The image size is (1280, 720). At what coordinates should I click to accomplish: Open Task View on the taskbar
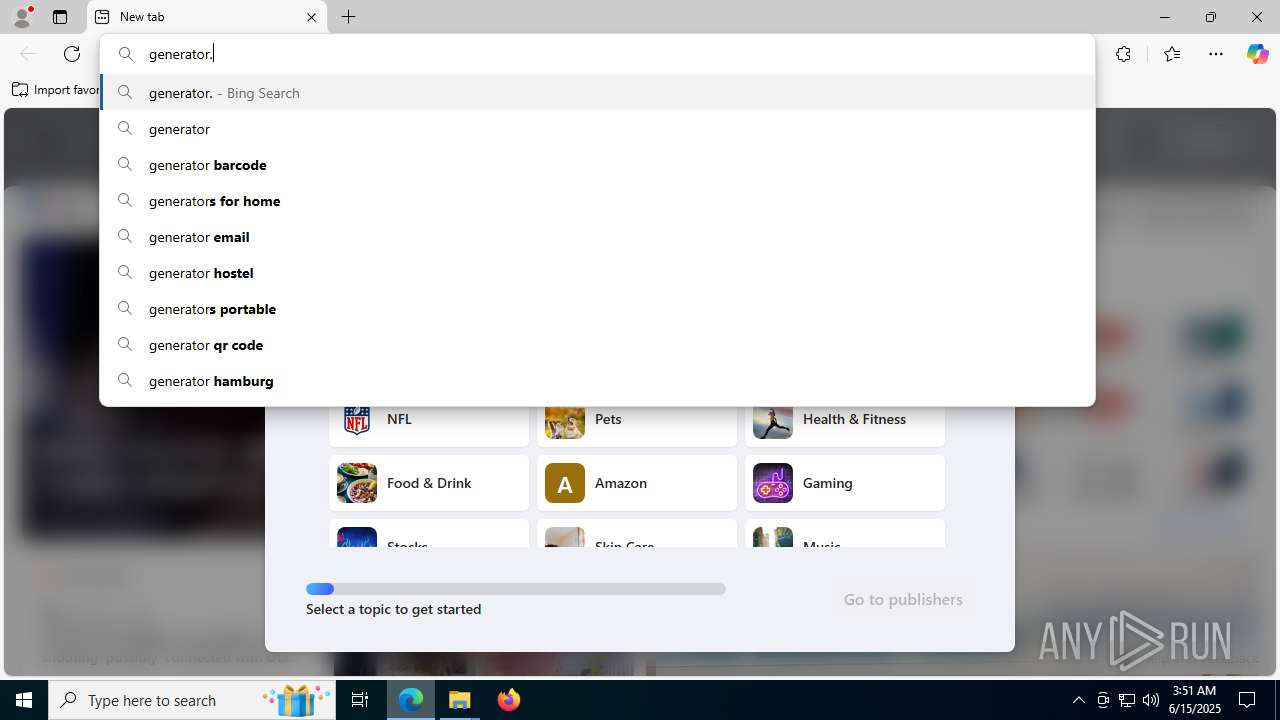tap(360, 700)
